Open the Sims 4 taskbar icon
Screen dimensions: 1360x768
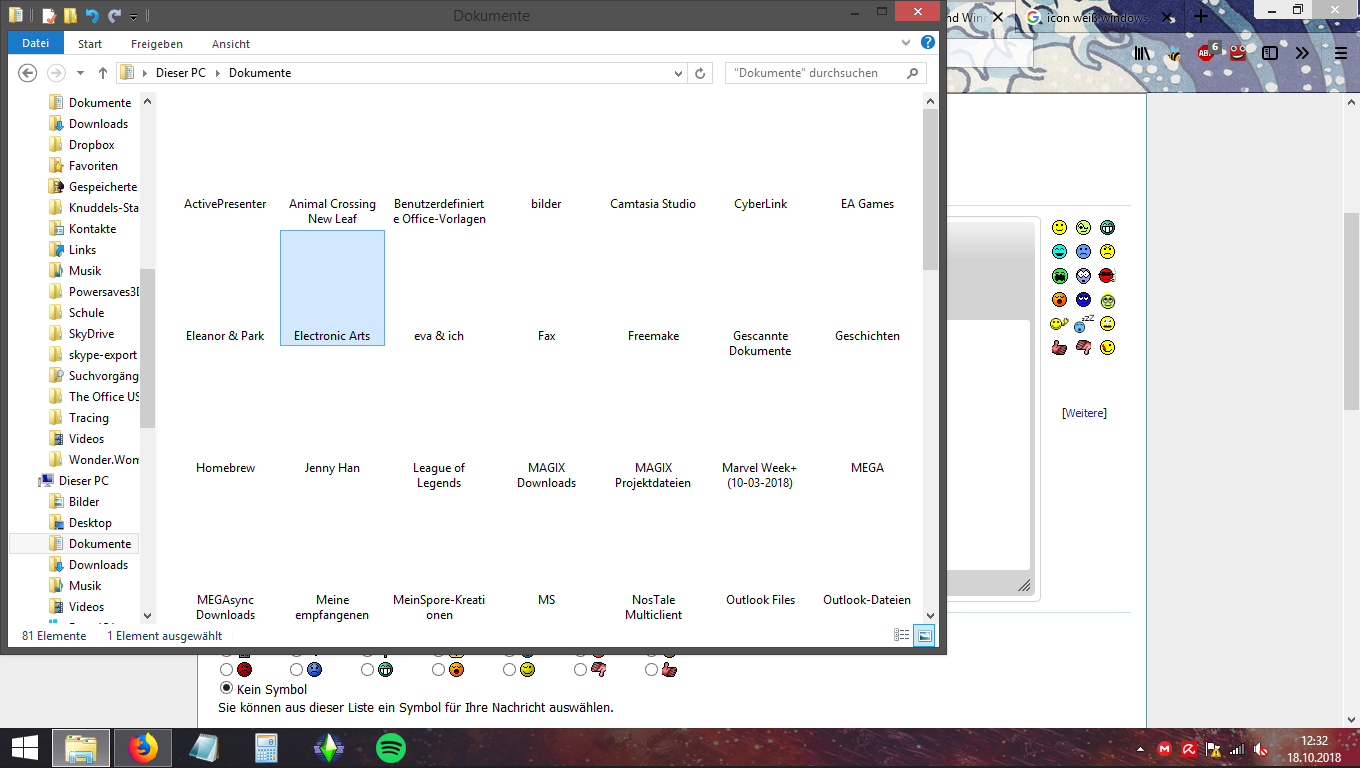tap(328, 747)
